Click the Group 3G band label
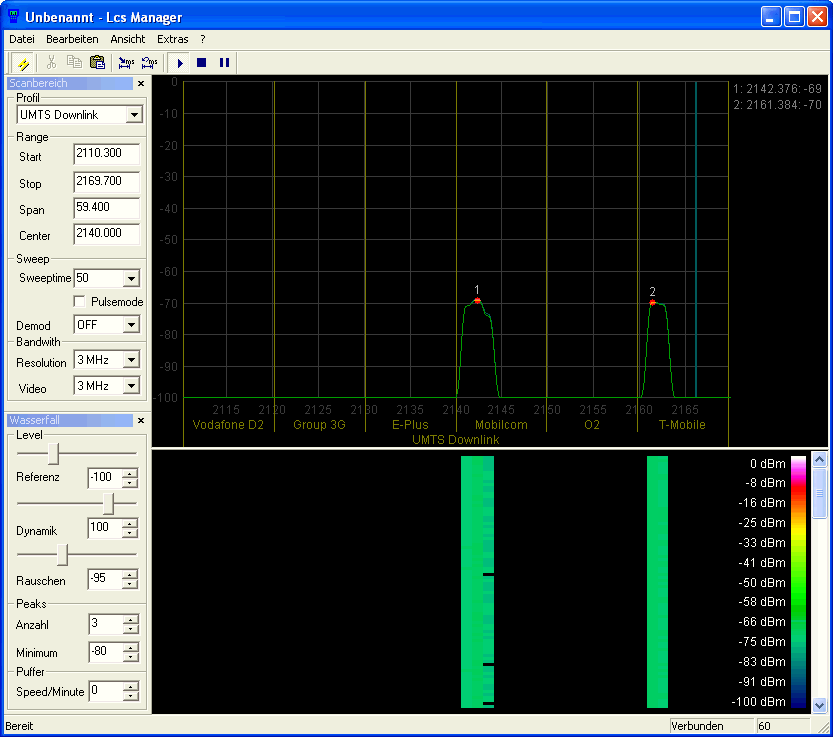This screenshot has height=737, width=833. (319, 425)
